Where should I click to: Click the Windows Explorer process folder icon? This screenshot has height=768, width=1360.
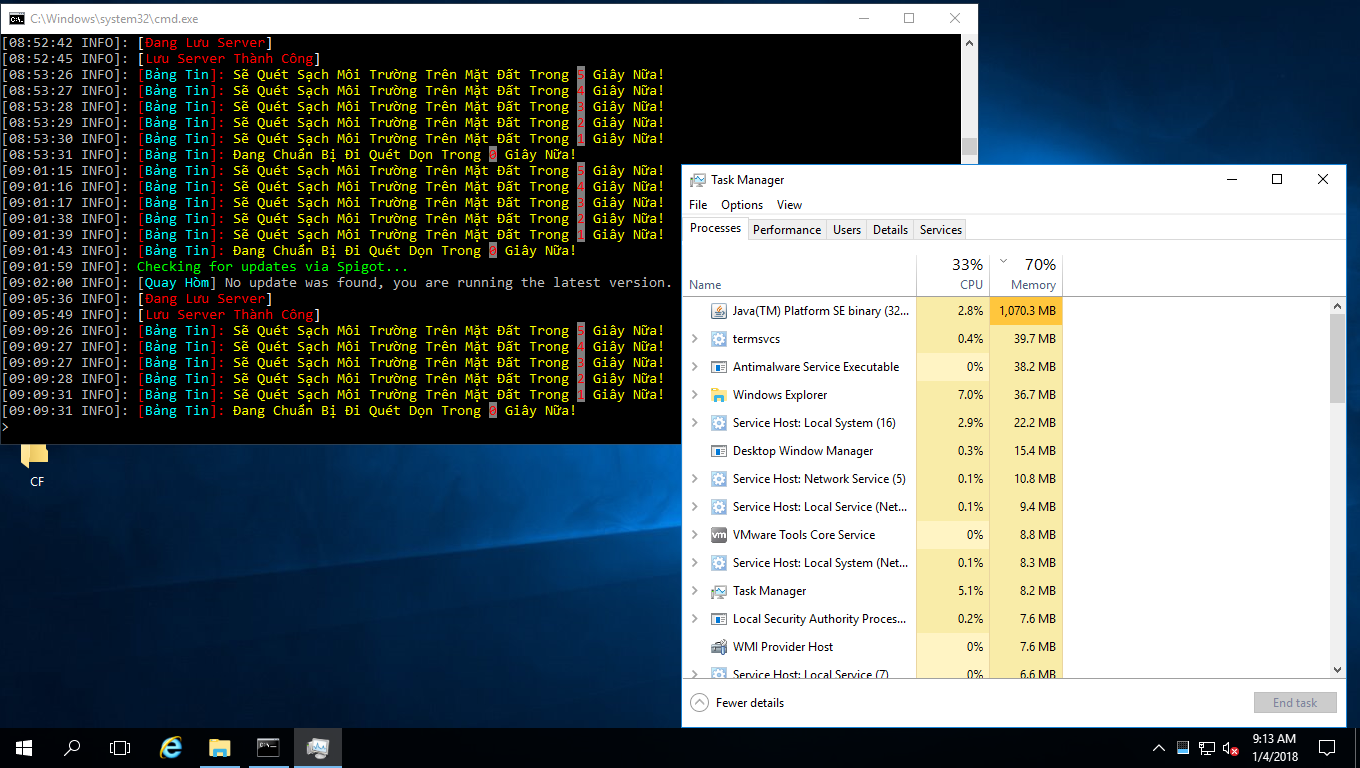(x=718, y=395)
